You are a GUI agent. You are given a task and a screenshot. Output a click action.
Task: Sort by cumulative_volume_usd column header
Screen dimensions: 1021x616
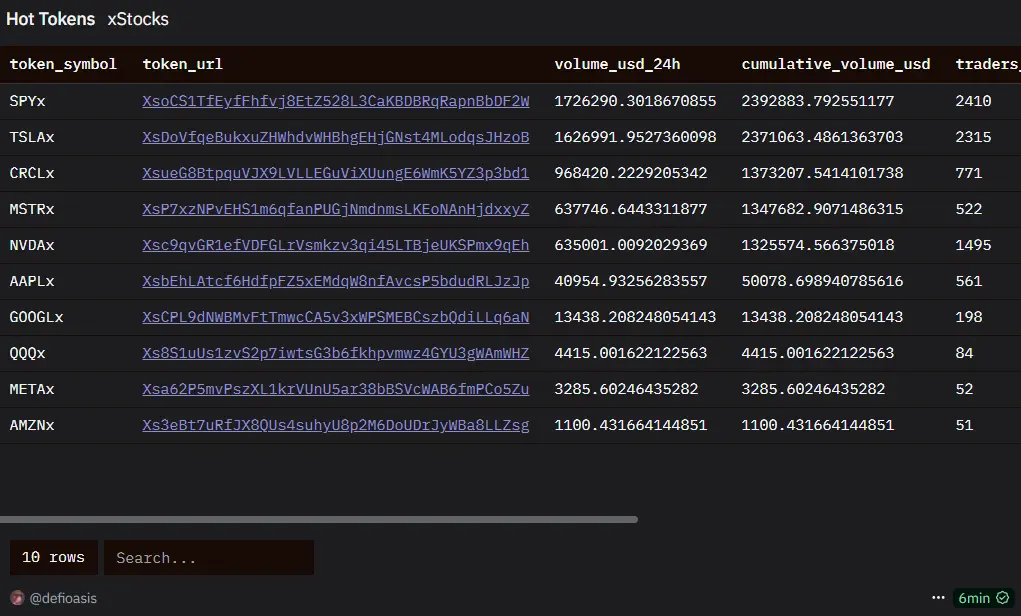(x=836, y=63)
